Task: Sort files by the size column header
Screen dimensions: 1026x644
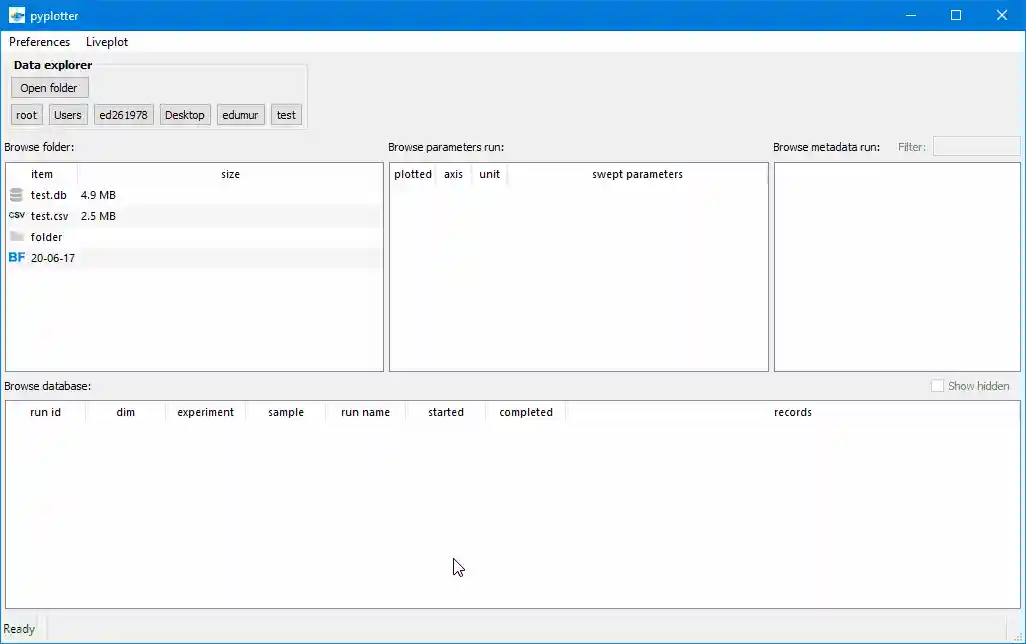Action: [230, 174]
